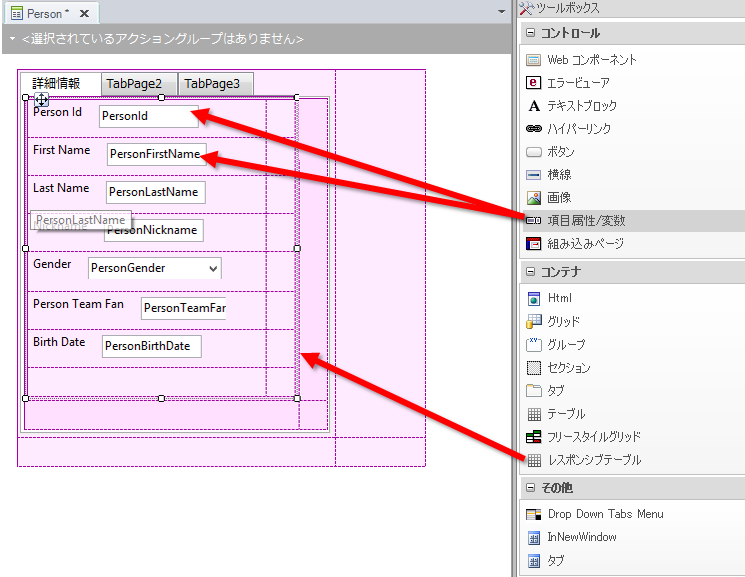Click the PersonNickname field

tap(153, 230)
